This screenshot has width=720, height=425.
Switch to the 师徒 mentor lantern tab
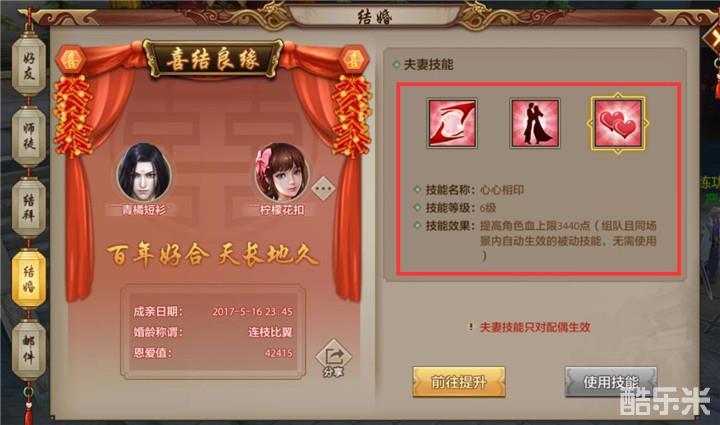pyautogui.click(x=29, y=137)
